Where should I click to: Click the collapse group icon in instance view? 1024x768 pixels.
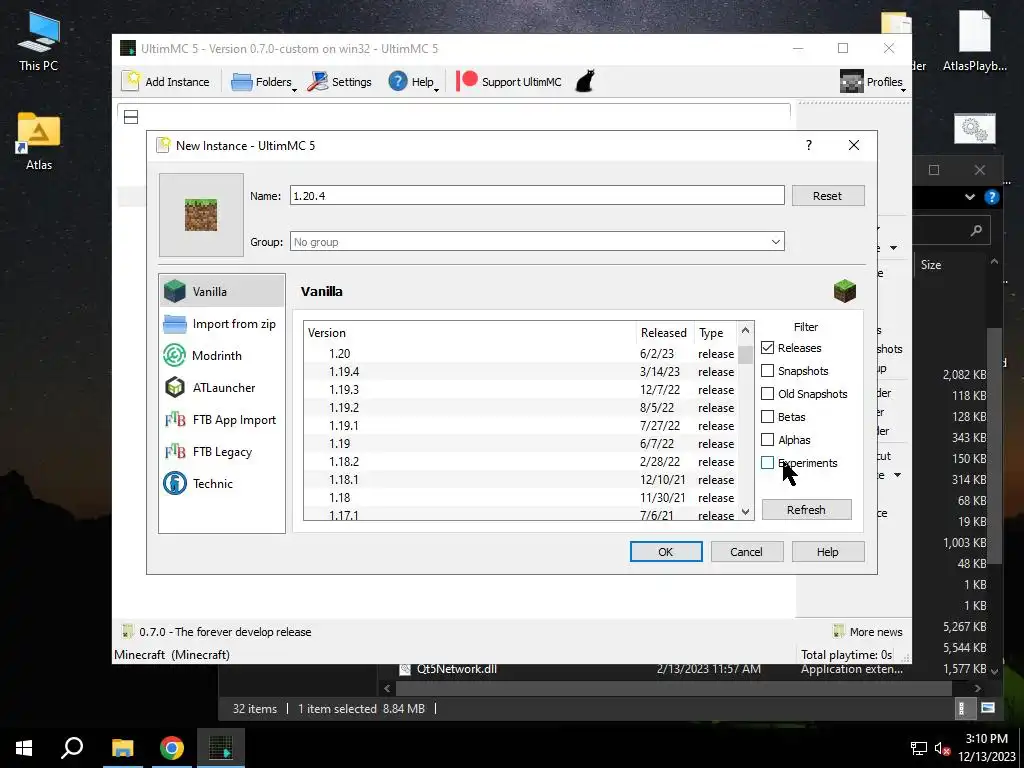131,117
